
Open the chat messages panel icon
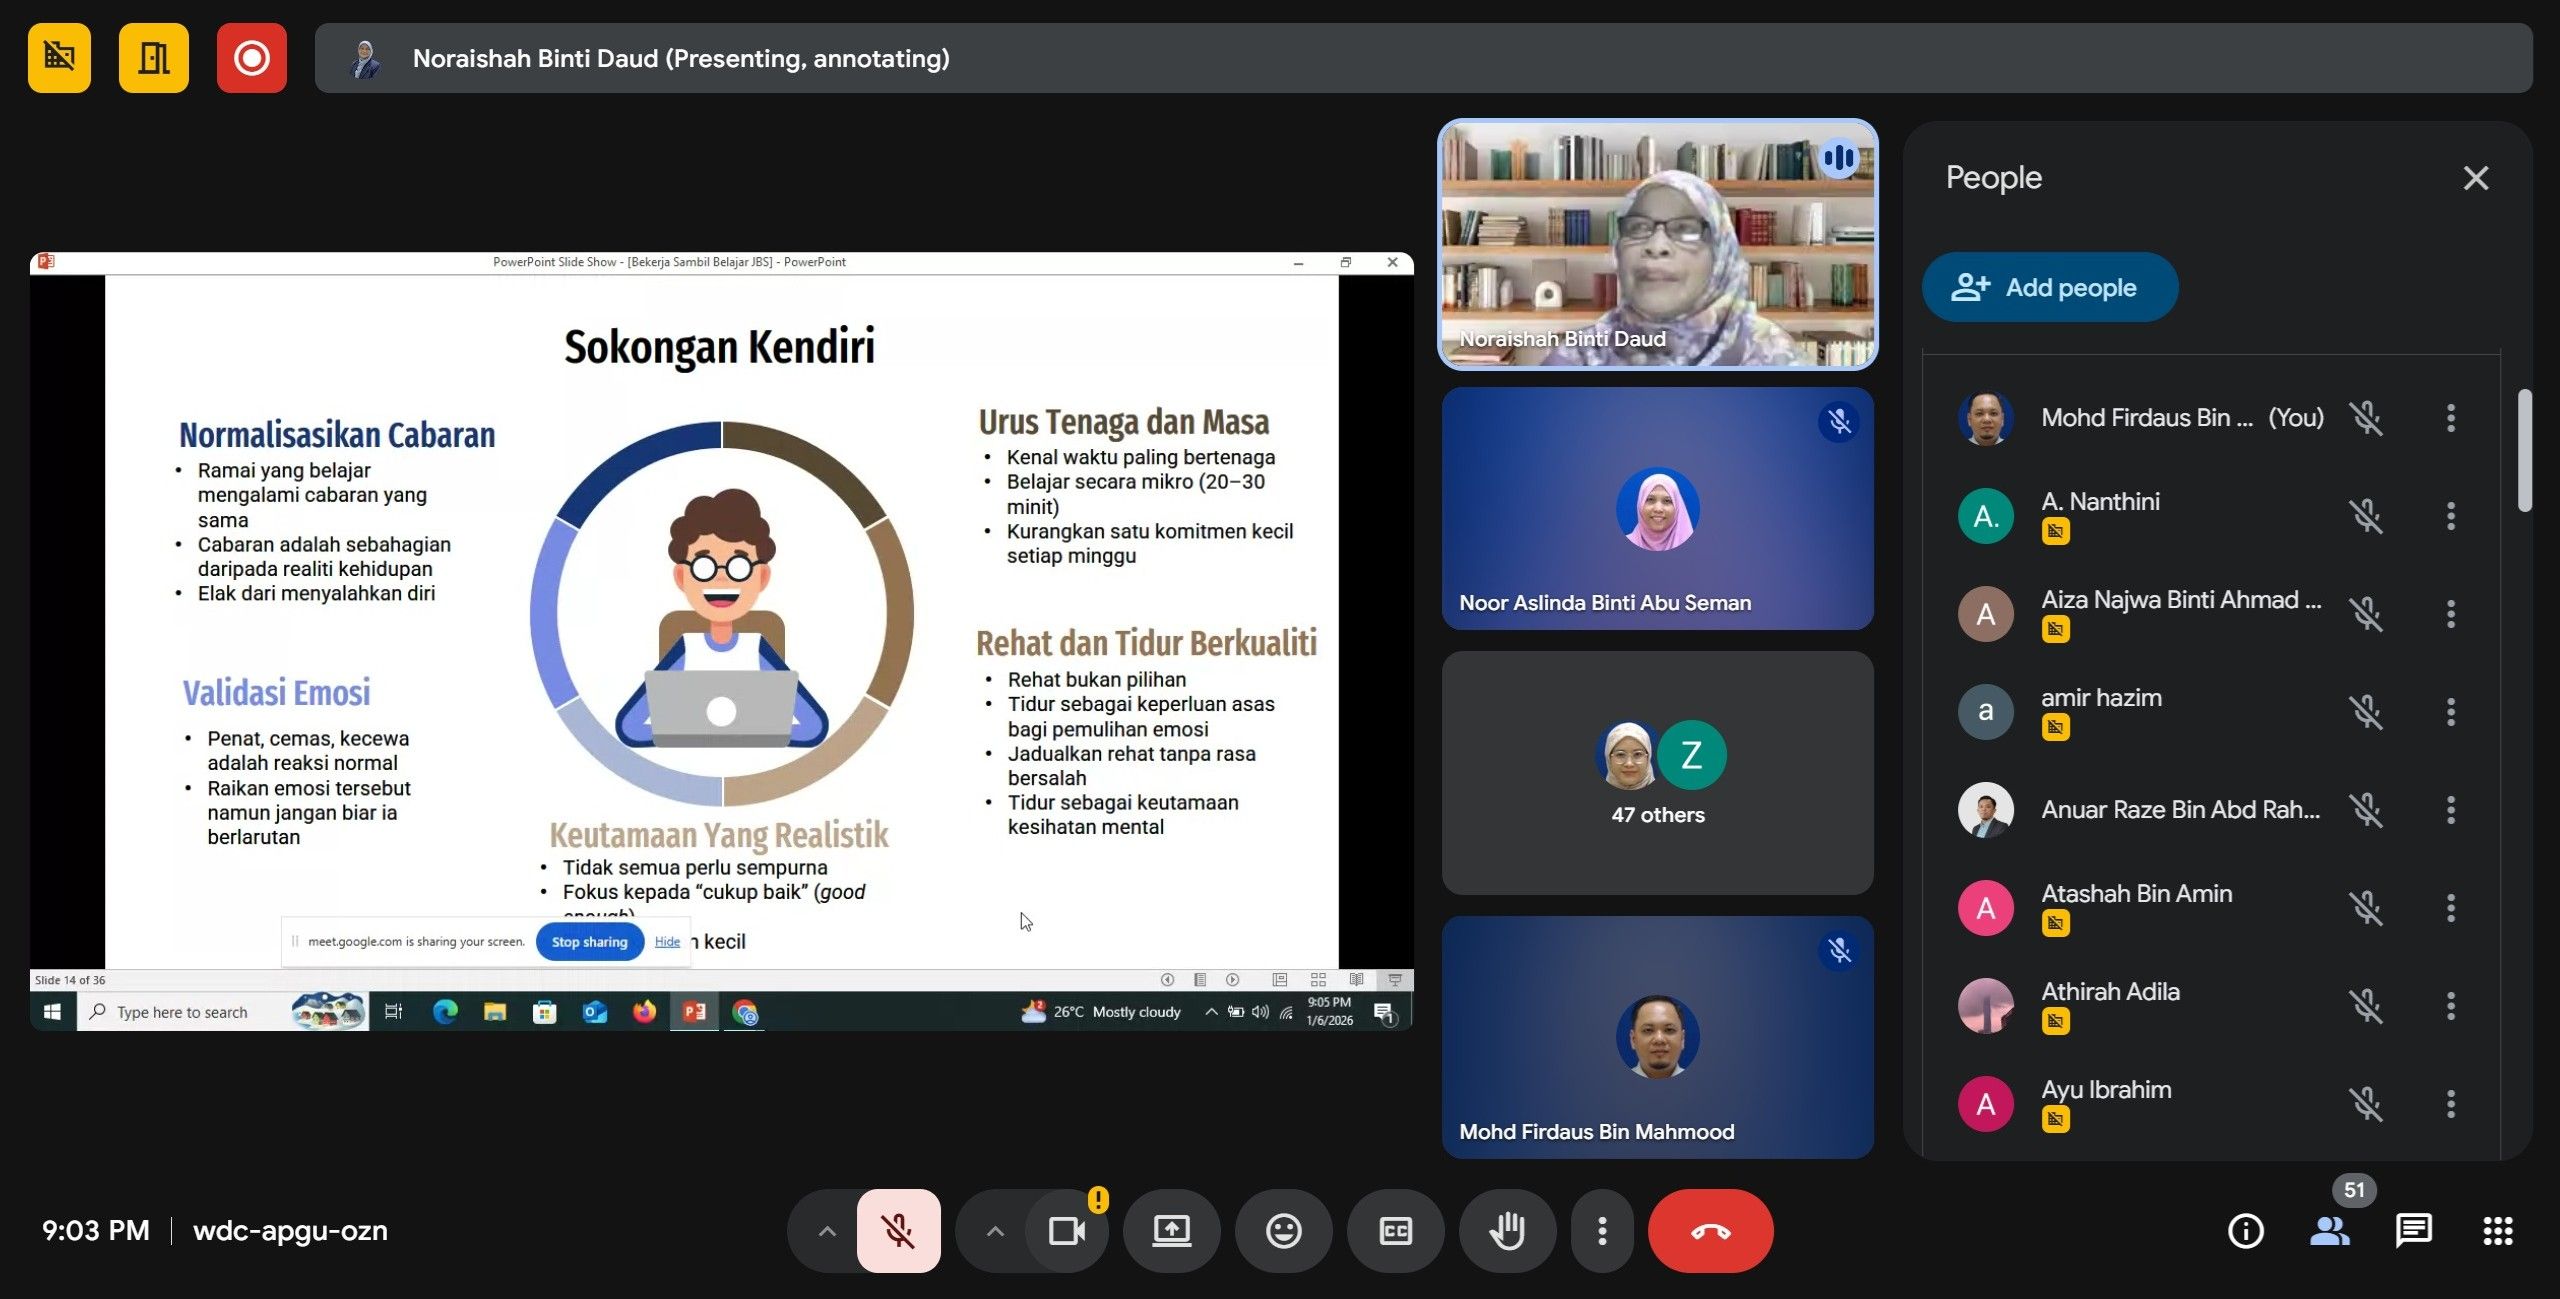2413,1231
